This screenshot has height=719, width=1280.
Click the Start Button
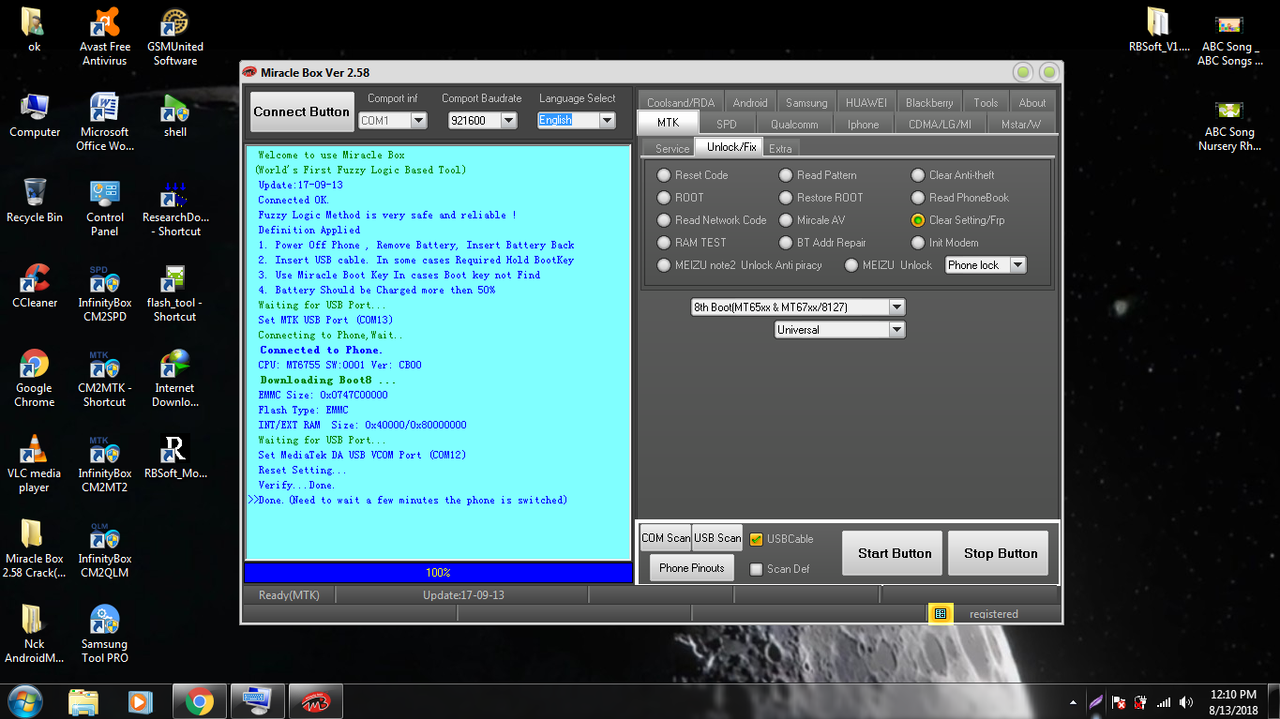(x=894, y=553)
